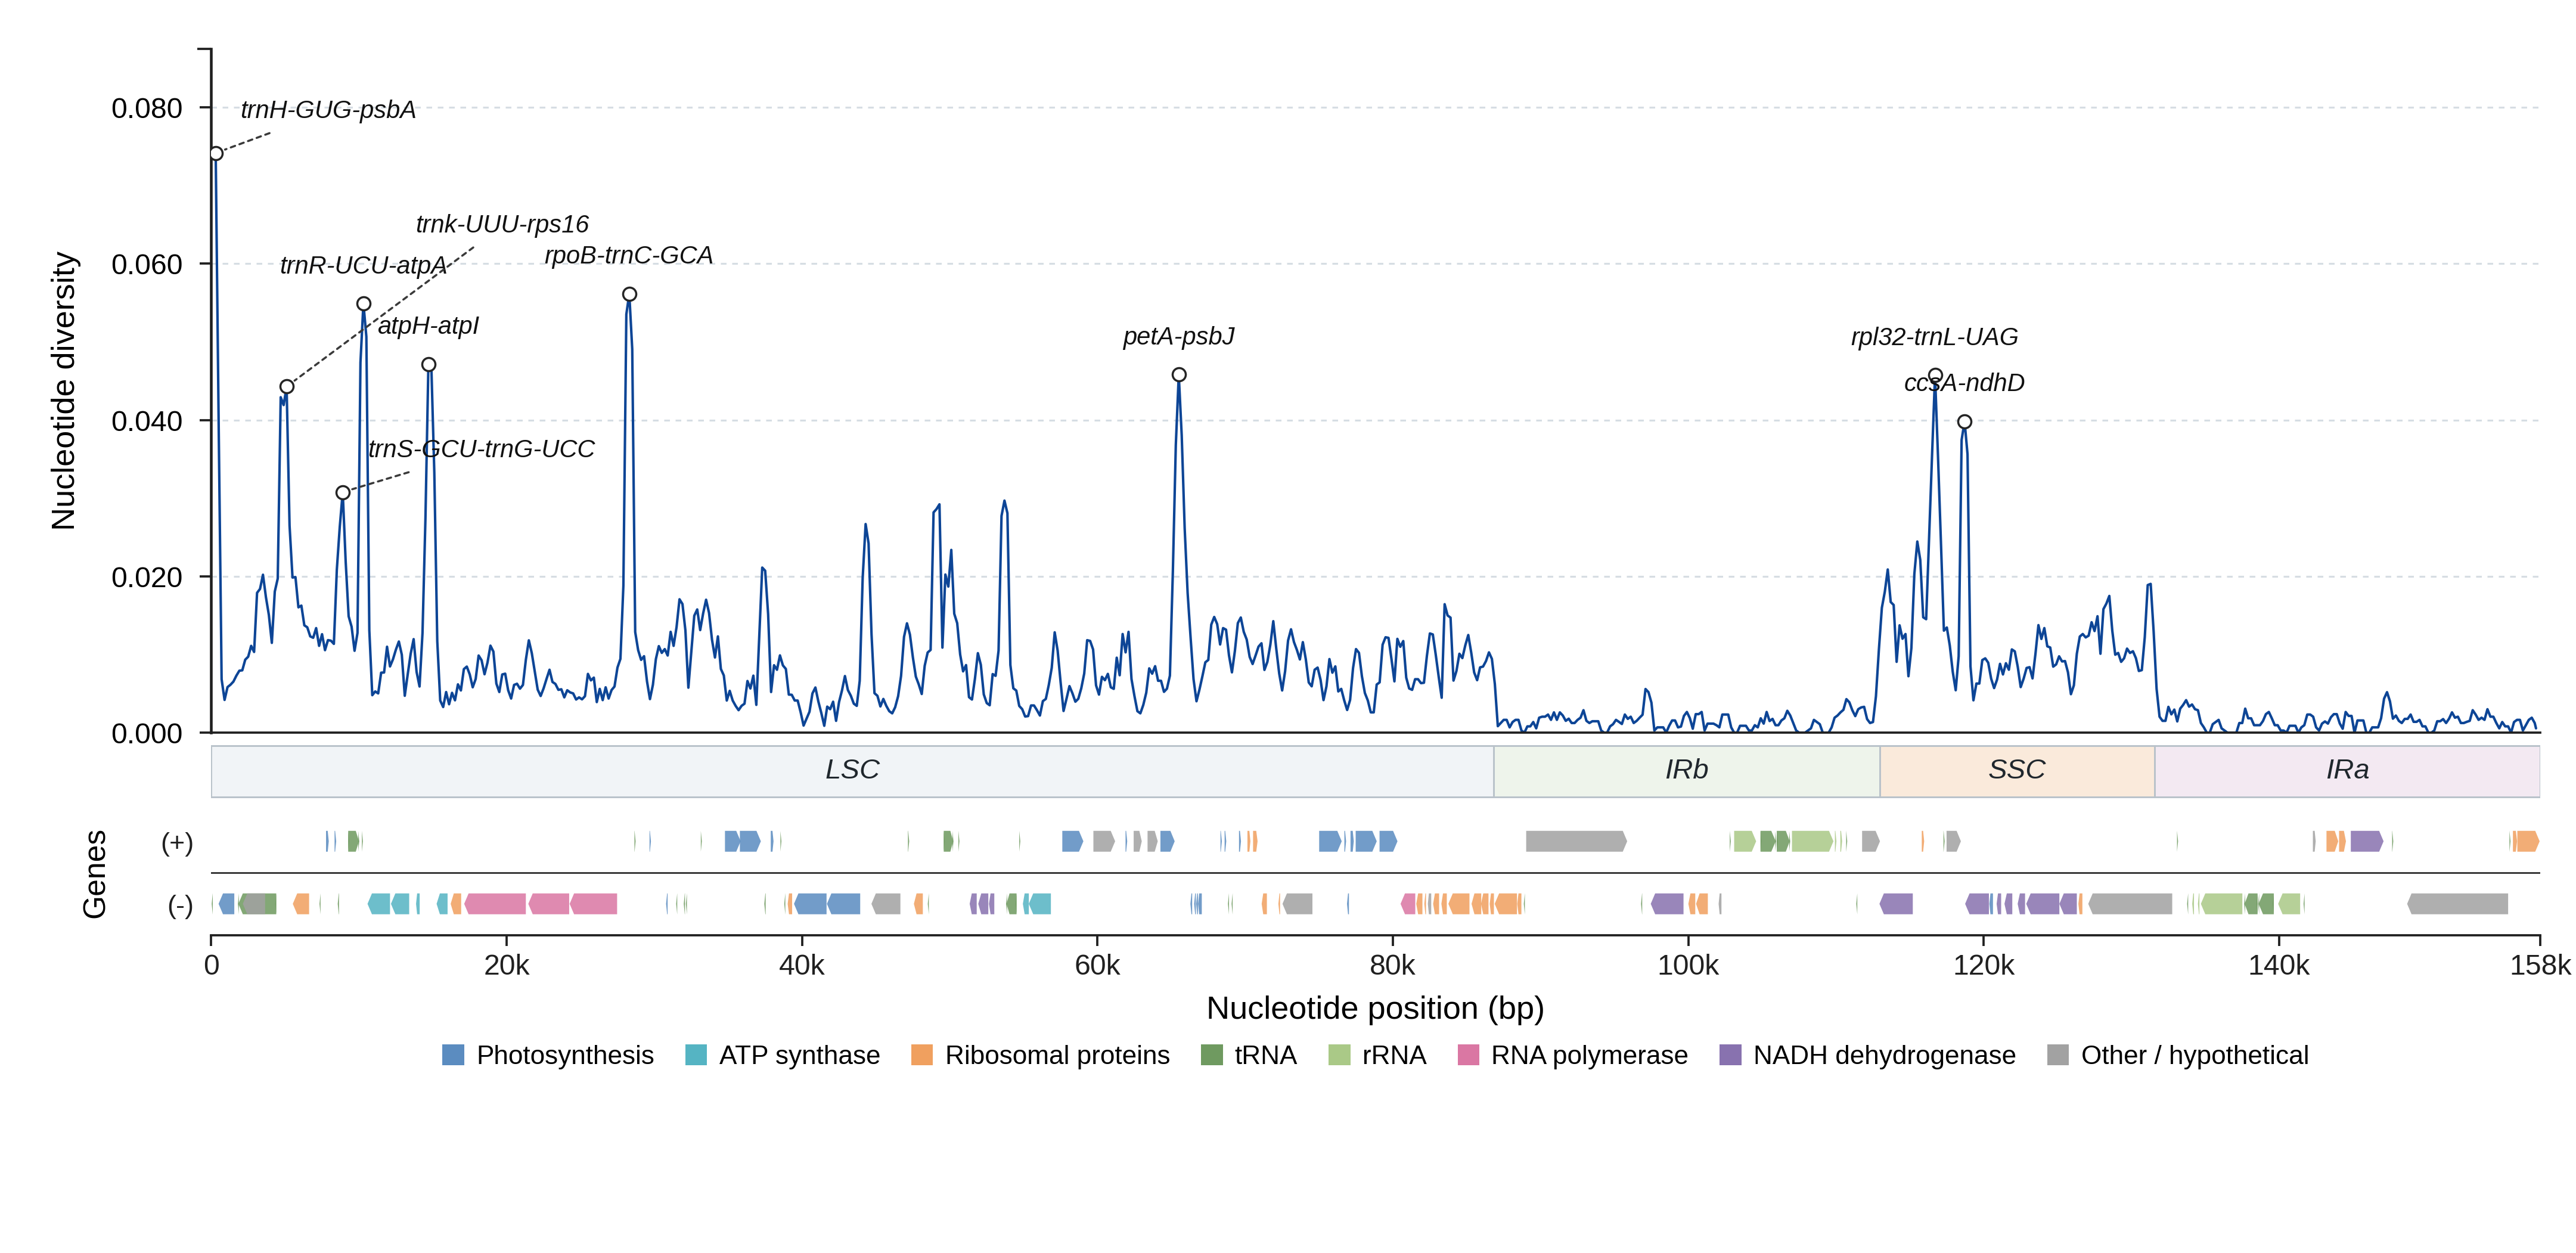Click the 'rpl32-trnL-UAG' annotation label
This screenshot has height=1253, width=2576.
tap(1934, 337)
